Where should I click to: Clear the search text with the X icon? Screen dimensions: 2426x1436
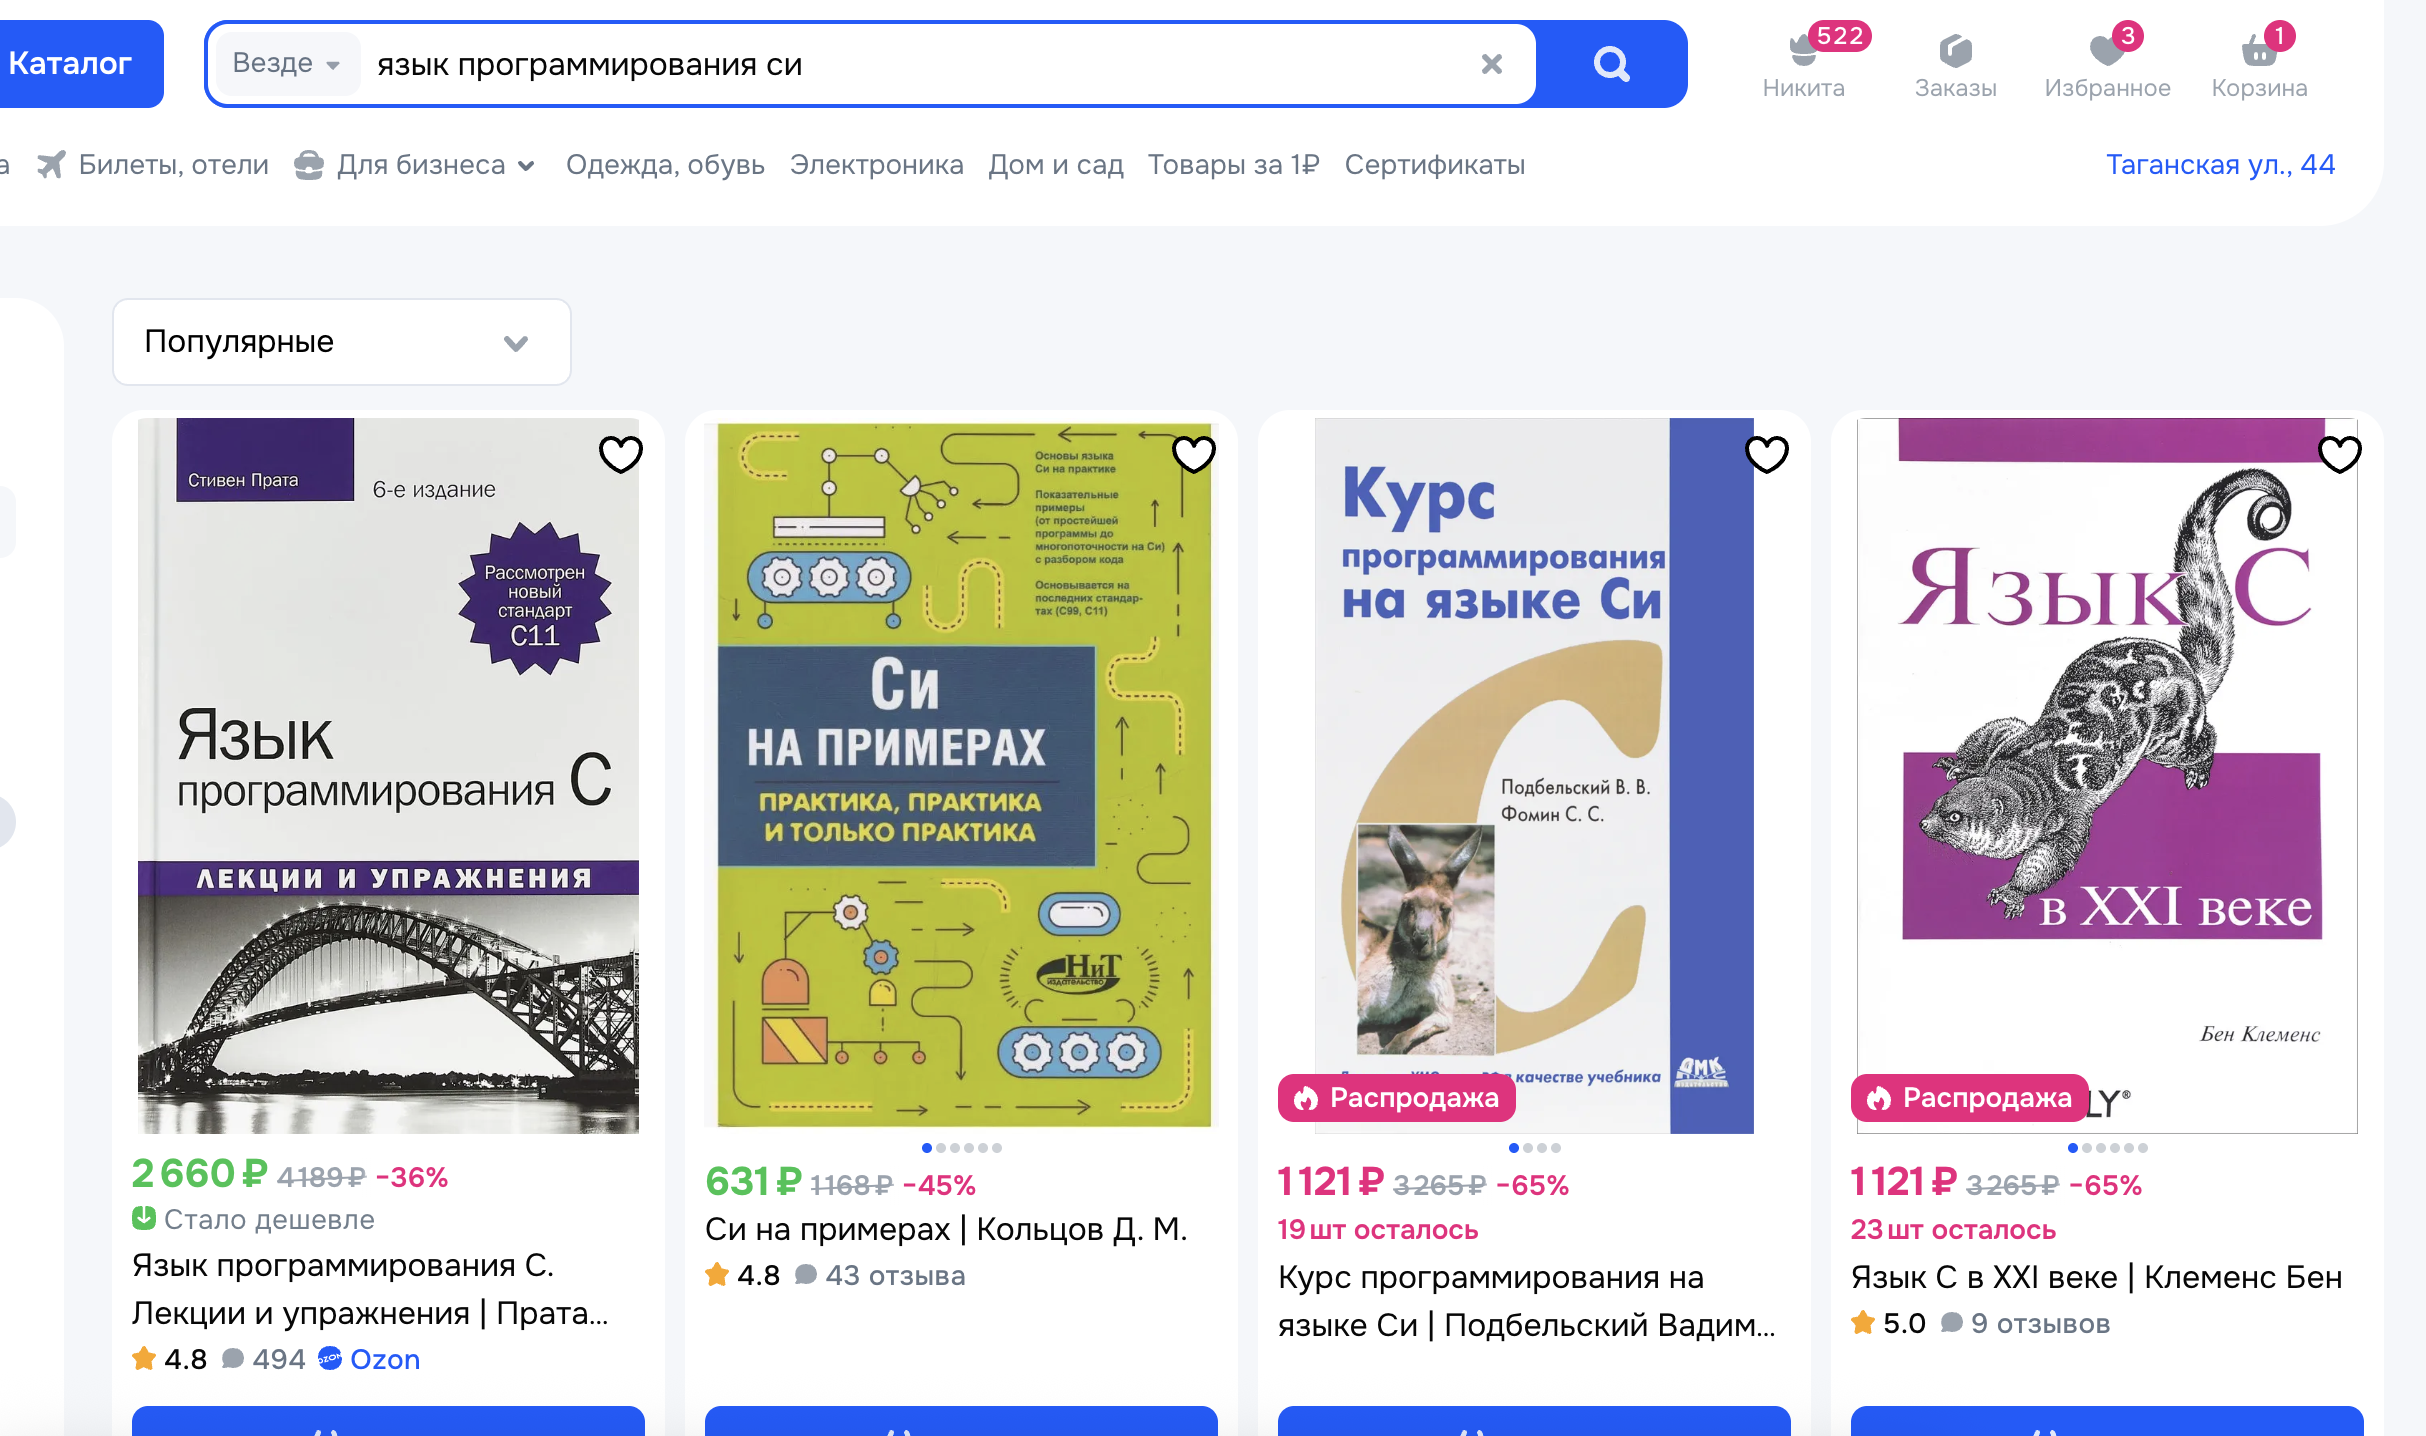[x=1492, y=64]
